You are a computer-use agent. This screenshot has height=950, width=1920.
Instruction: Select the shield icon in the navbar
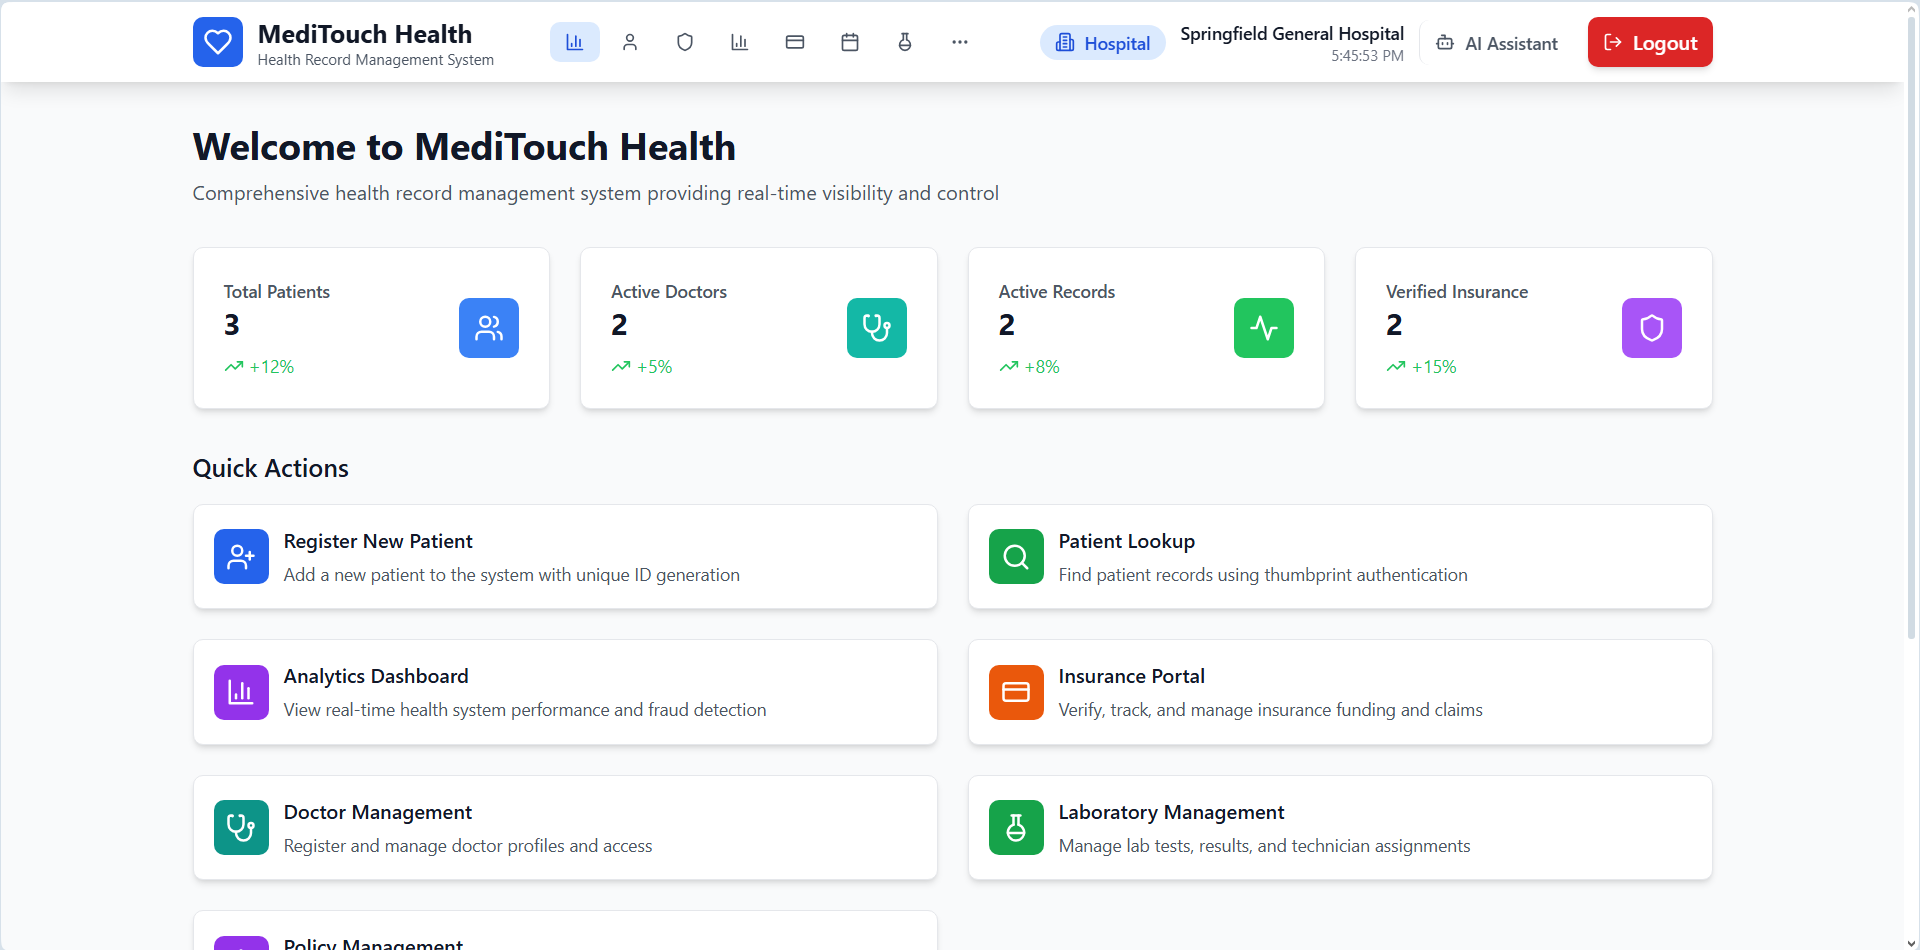pos(685,42)
